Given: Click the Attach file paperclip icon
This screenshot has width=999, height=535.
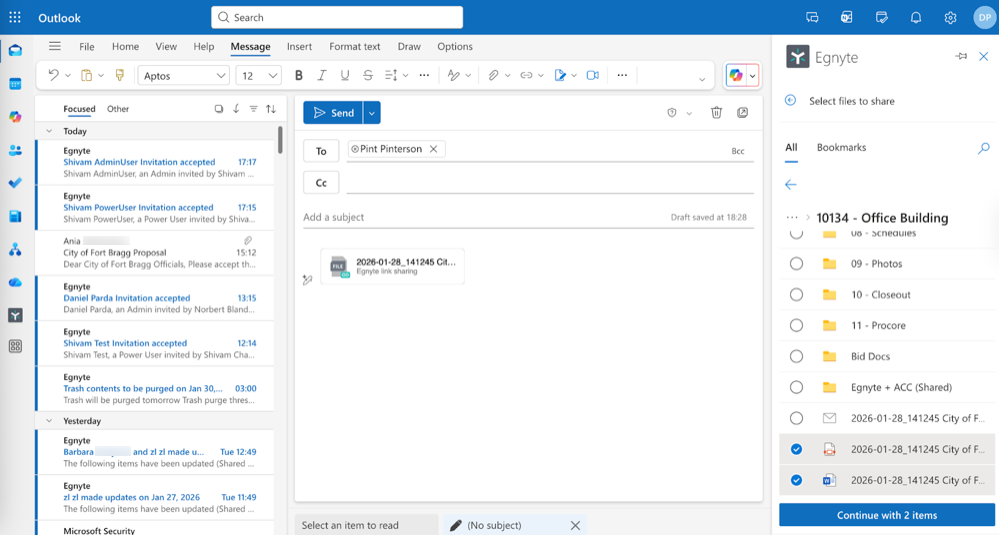Looking at the screenshot, I should [x=493, y=75].
